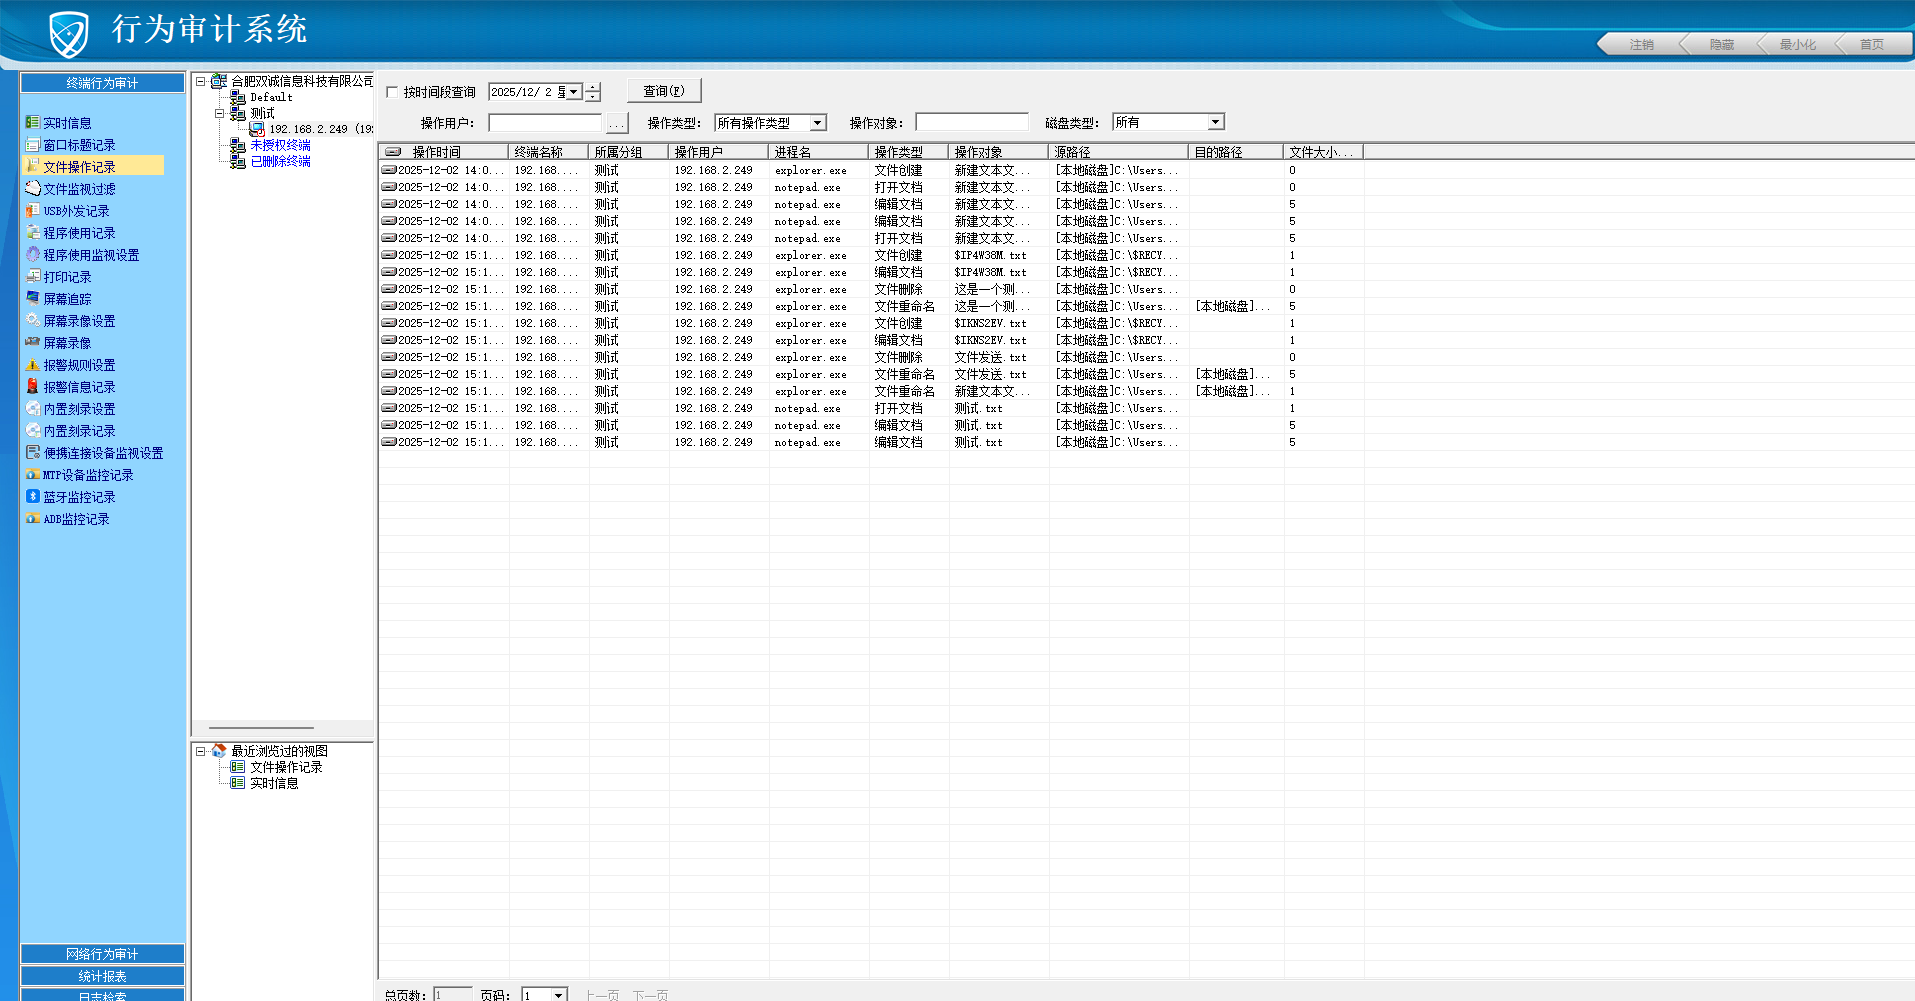Viewport: 1915px width, 1001px height.
Task: Open 实时信息 in the sidebar
Action: tap(67, 123)
